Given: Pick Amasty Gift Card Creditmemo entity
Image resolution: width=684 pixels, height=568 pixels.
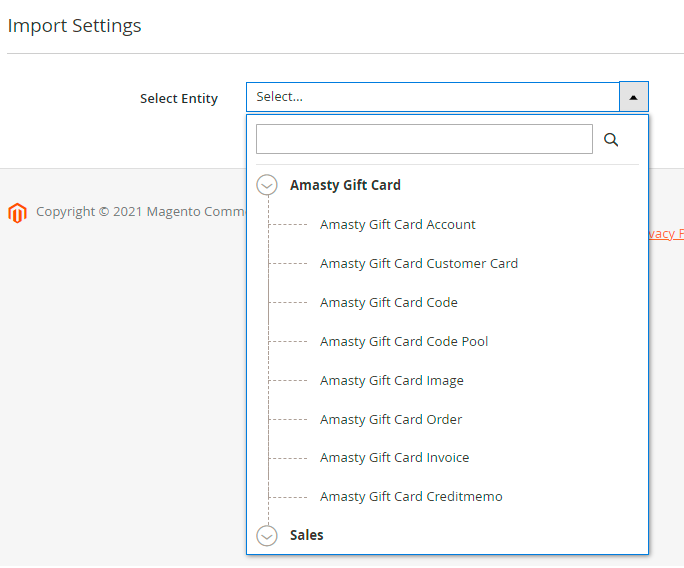Looking at the screenshot, I should coord(411,497).
